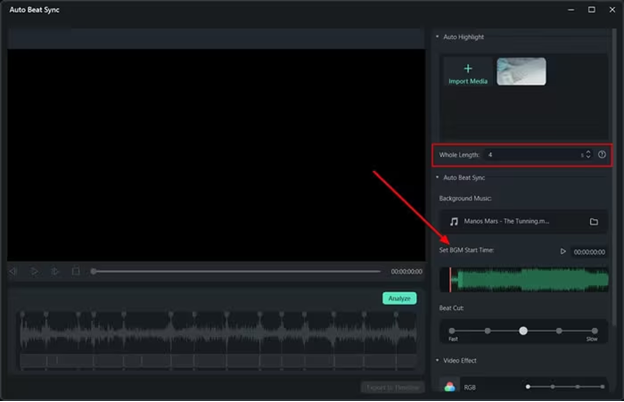Click the music note icon beside track name
The image size is (624, 402).
click(454, 222)
